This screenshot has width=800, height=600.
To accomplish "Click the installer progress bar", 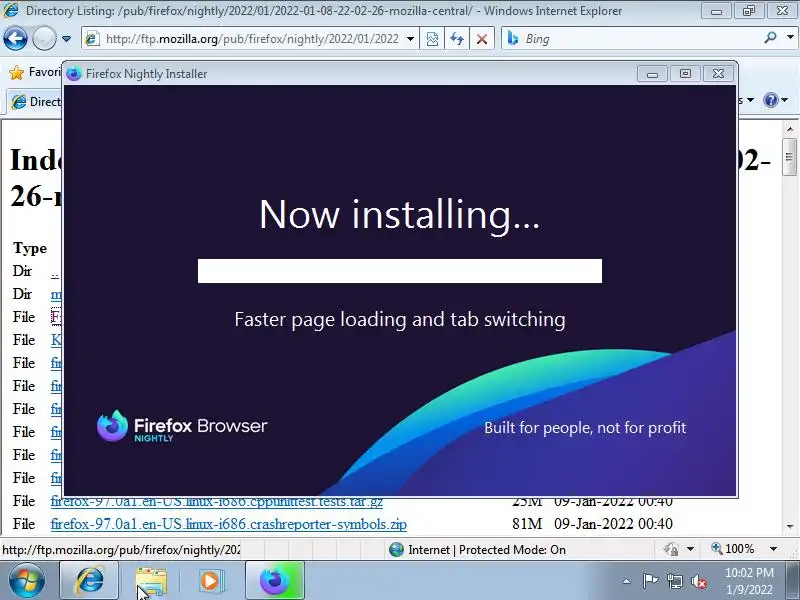I will [399, 271].
